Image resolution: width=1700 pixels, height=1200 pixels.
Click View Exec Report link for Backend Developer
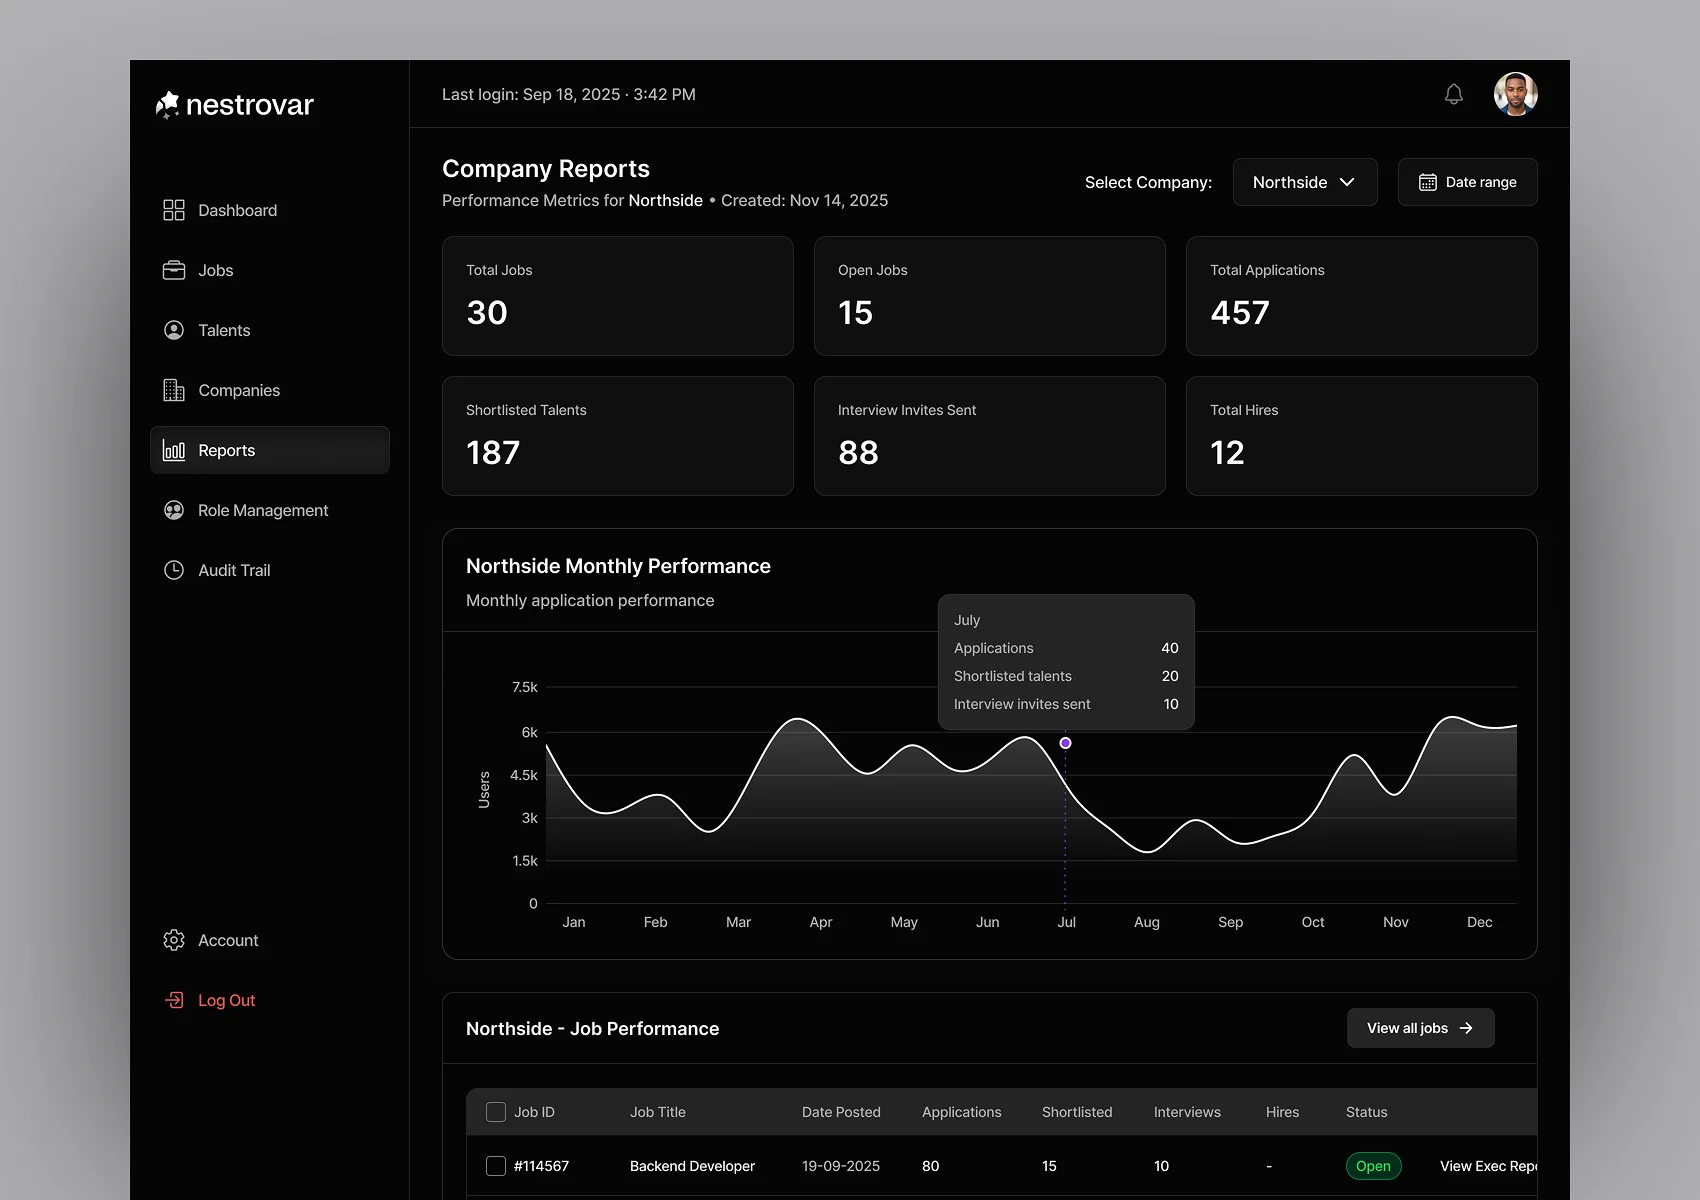tap(1488, 1166)
